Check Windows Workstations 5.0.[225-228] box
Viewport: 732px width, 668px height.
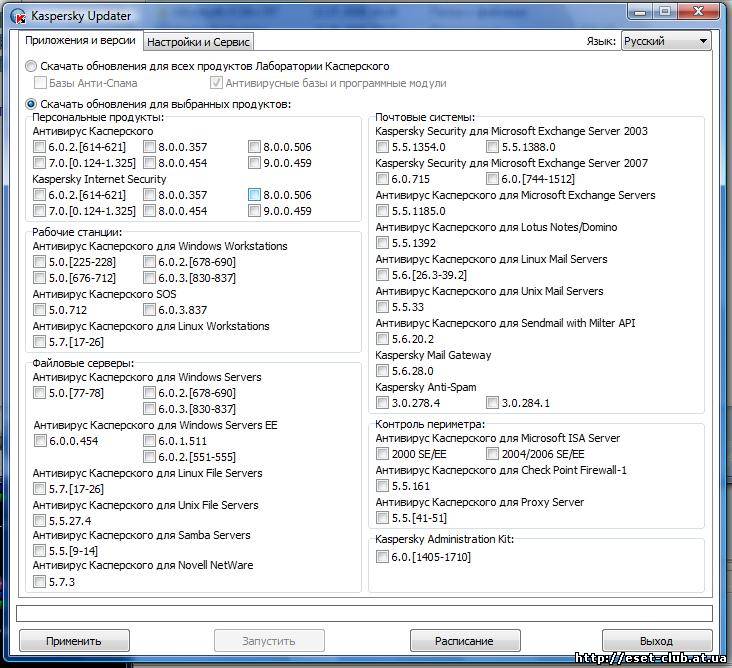(39, 261)
